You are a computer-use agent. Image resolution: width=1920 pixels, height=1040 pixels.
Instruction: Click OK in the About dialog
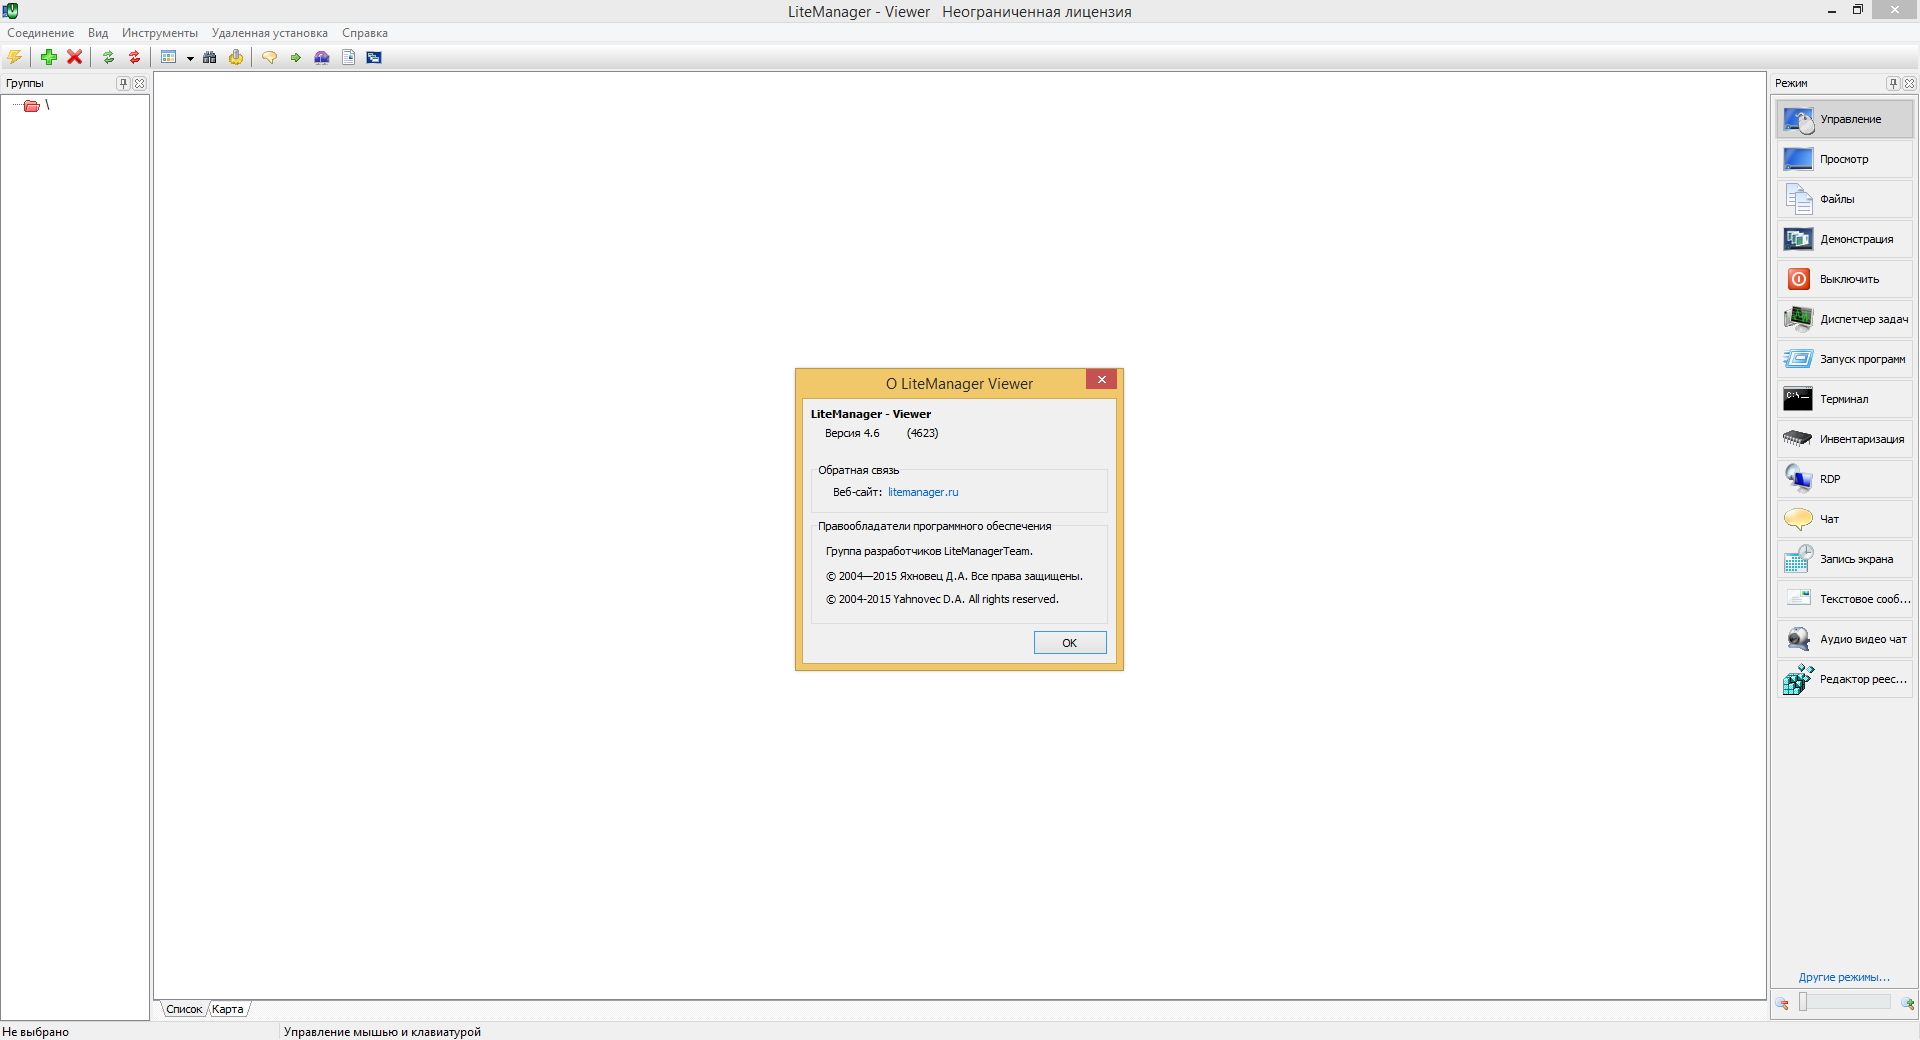tap(1070, 643)
